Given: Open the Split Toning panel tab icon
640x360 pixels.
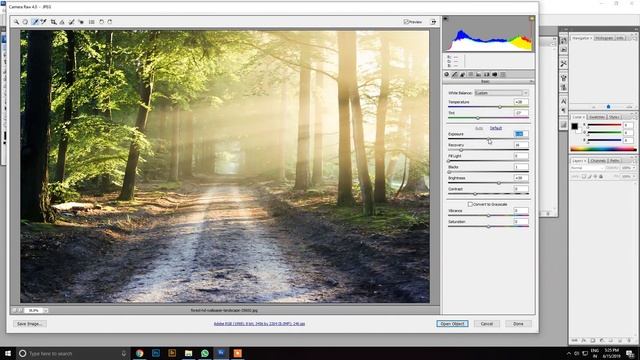Looking at the screenshot, I should pyautogui.click(x=478, y=74).
